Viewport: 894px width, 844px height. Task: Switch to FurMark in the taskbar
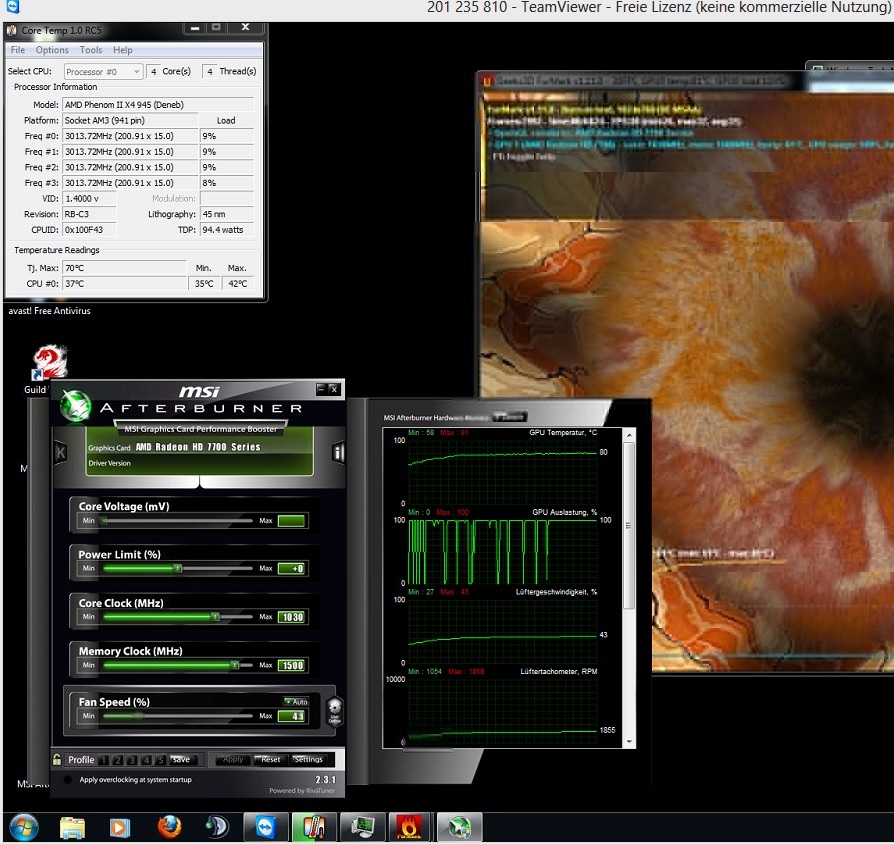pyautogui.click(x=409, y=827)
